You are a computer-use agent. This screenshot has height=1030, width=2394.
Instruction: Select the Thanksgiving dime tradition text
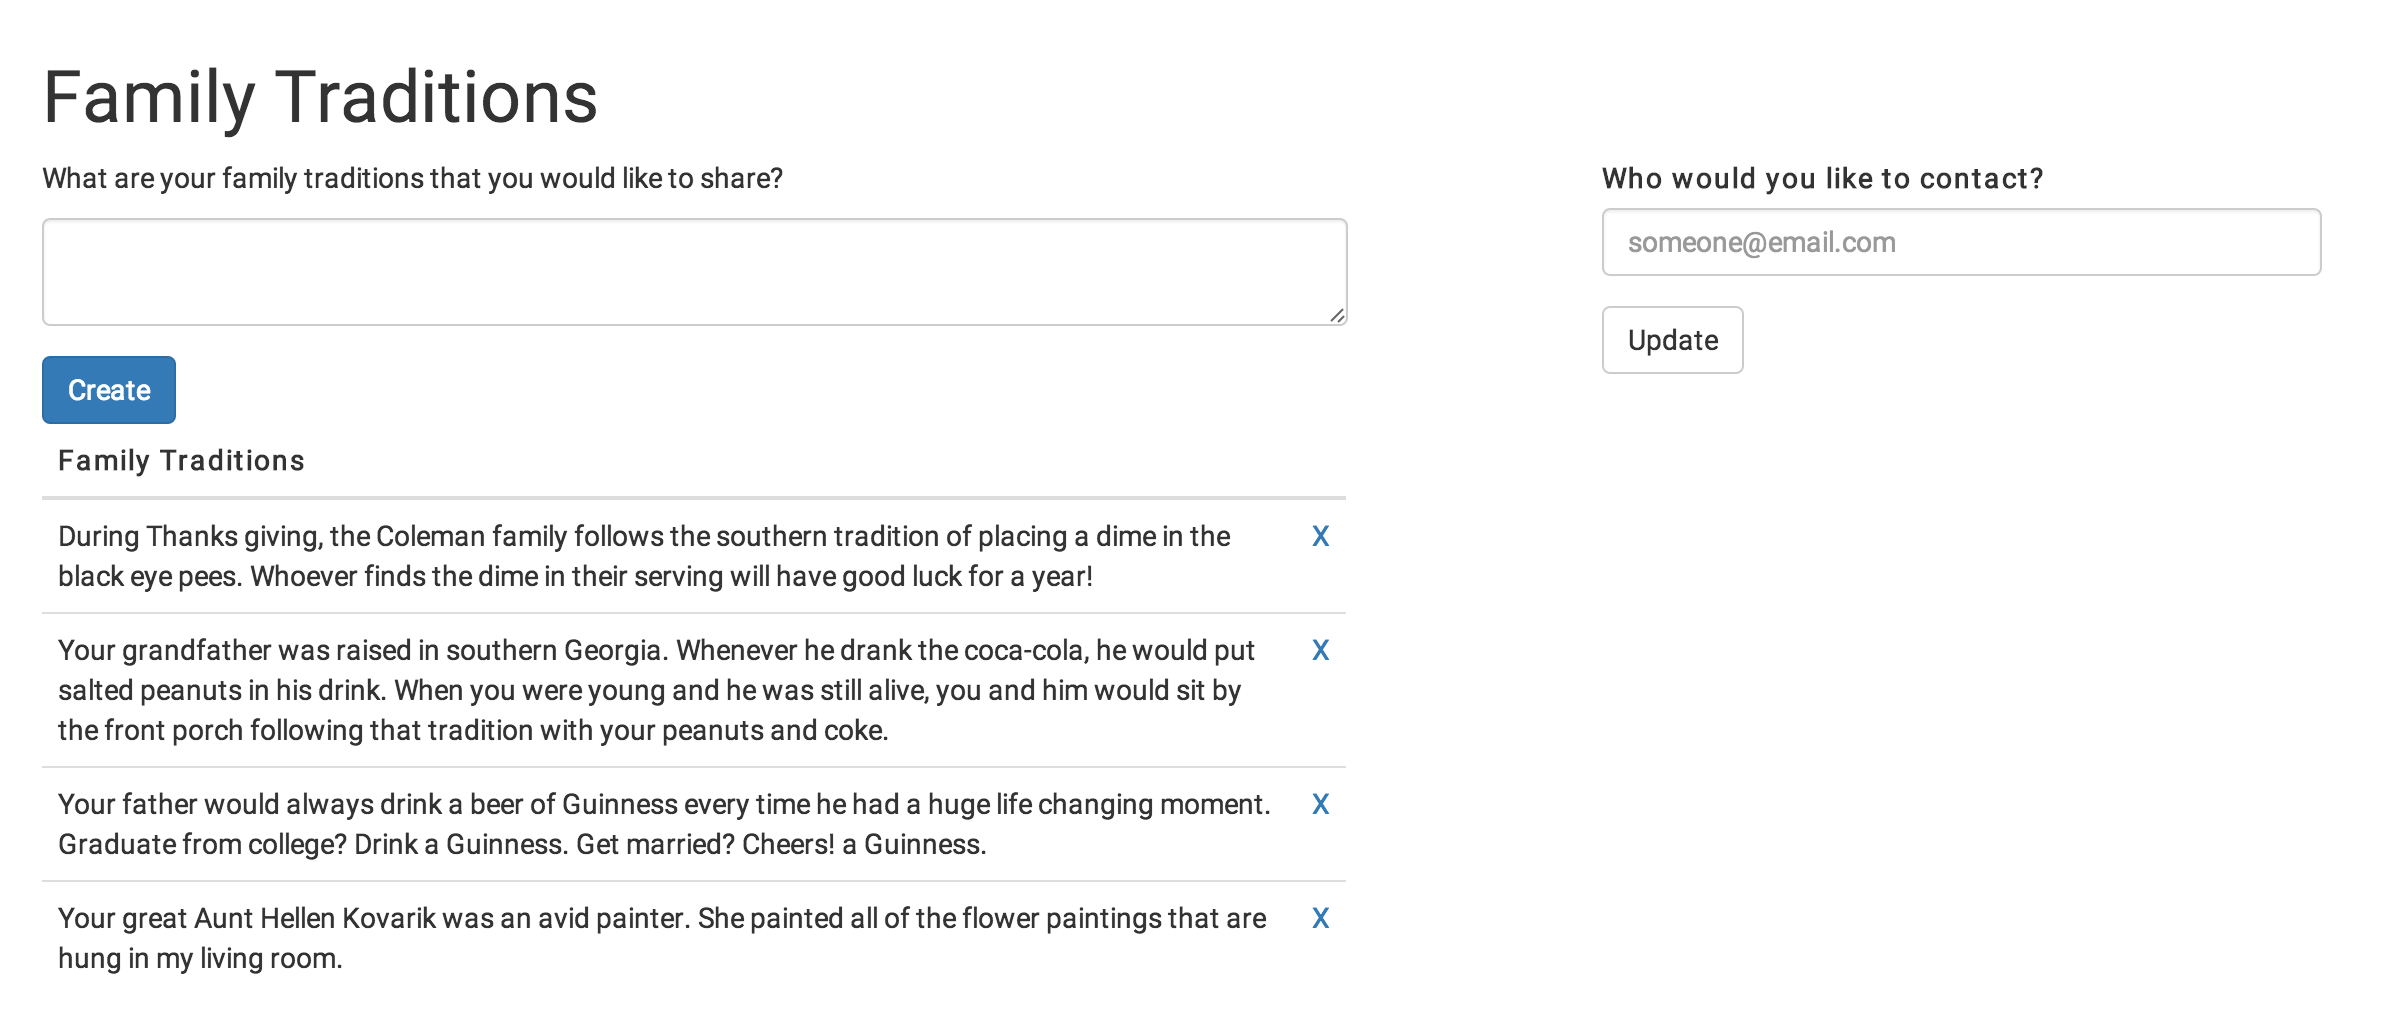pyautogui.click(x=644, y=557)
